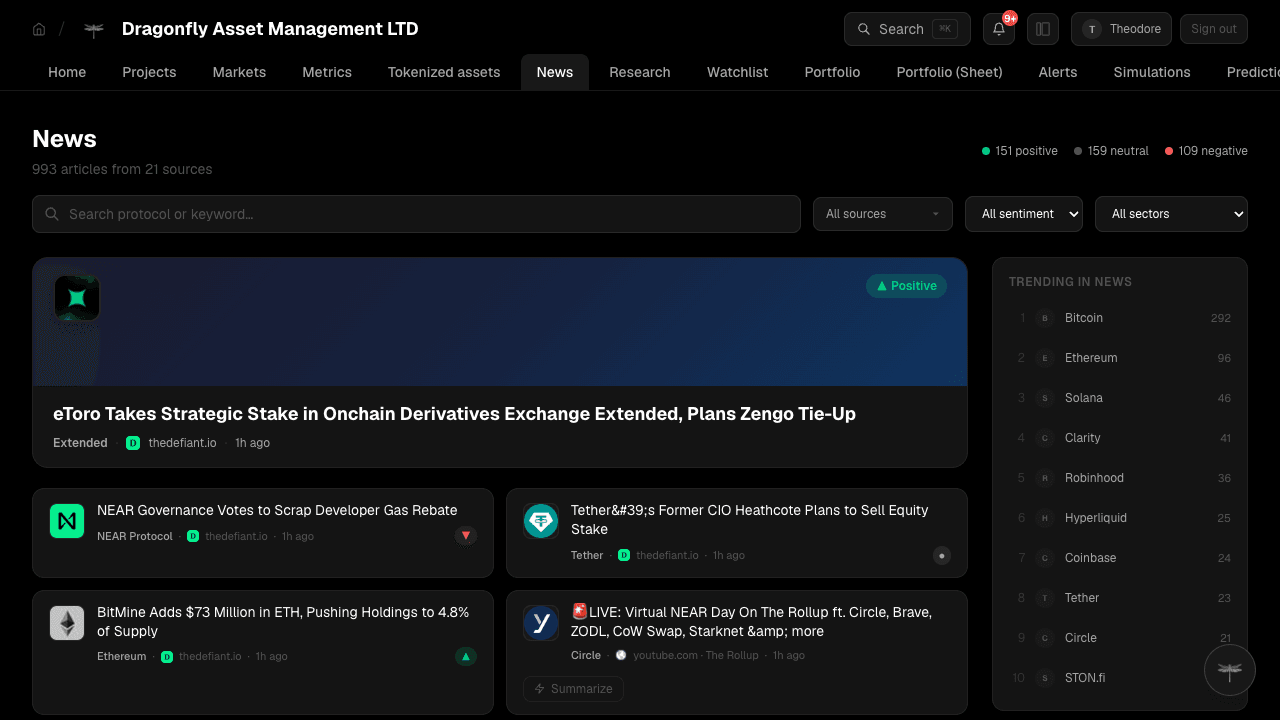Open the floating Dragonfly assistant button
This screenshot has height=720, width=1280.
click(1230, 670)
